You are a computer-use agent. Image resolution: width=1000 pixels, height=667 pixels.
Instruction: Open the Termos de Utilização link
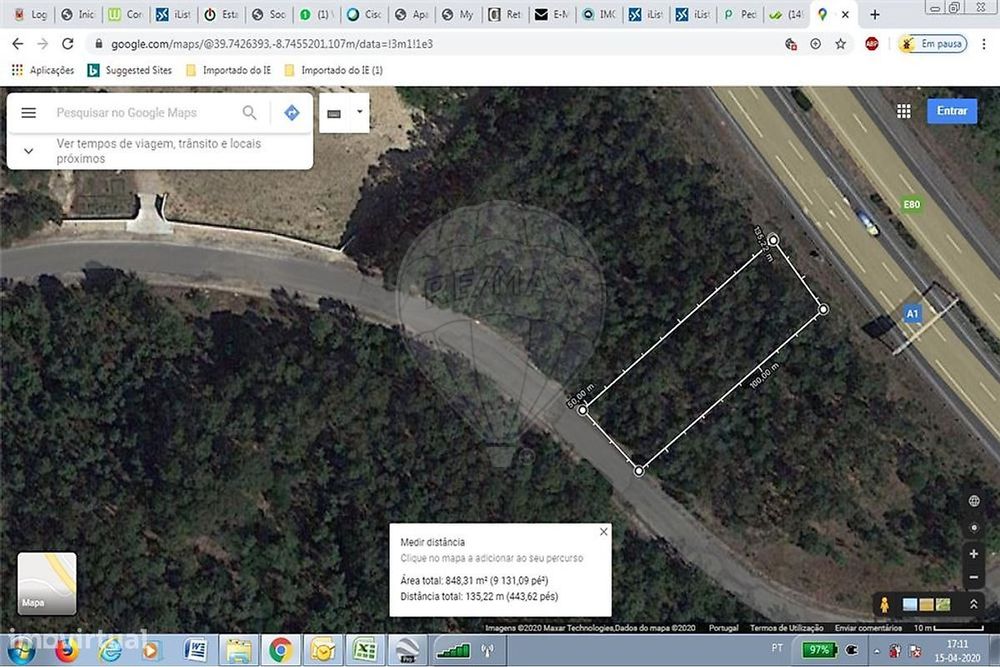pos(786,628)
